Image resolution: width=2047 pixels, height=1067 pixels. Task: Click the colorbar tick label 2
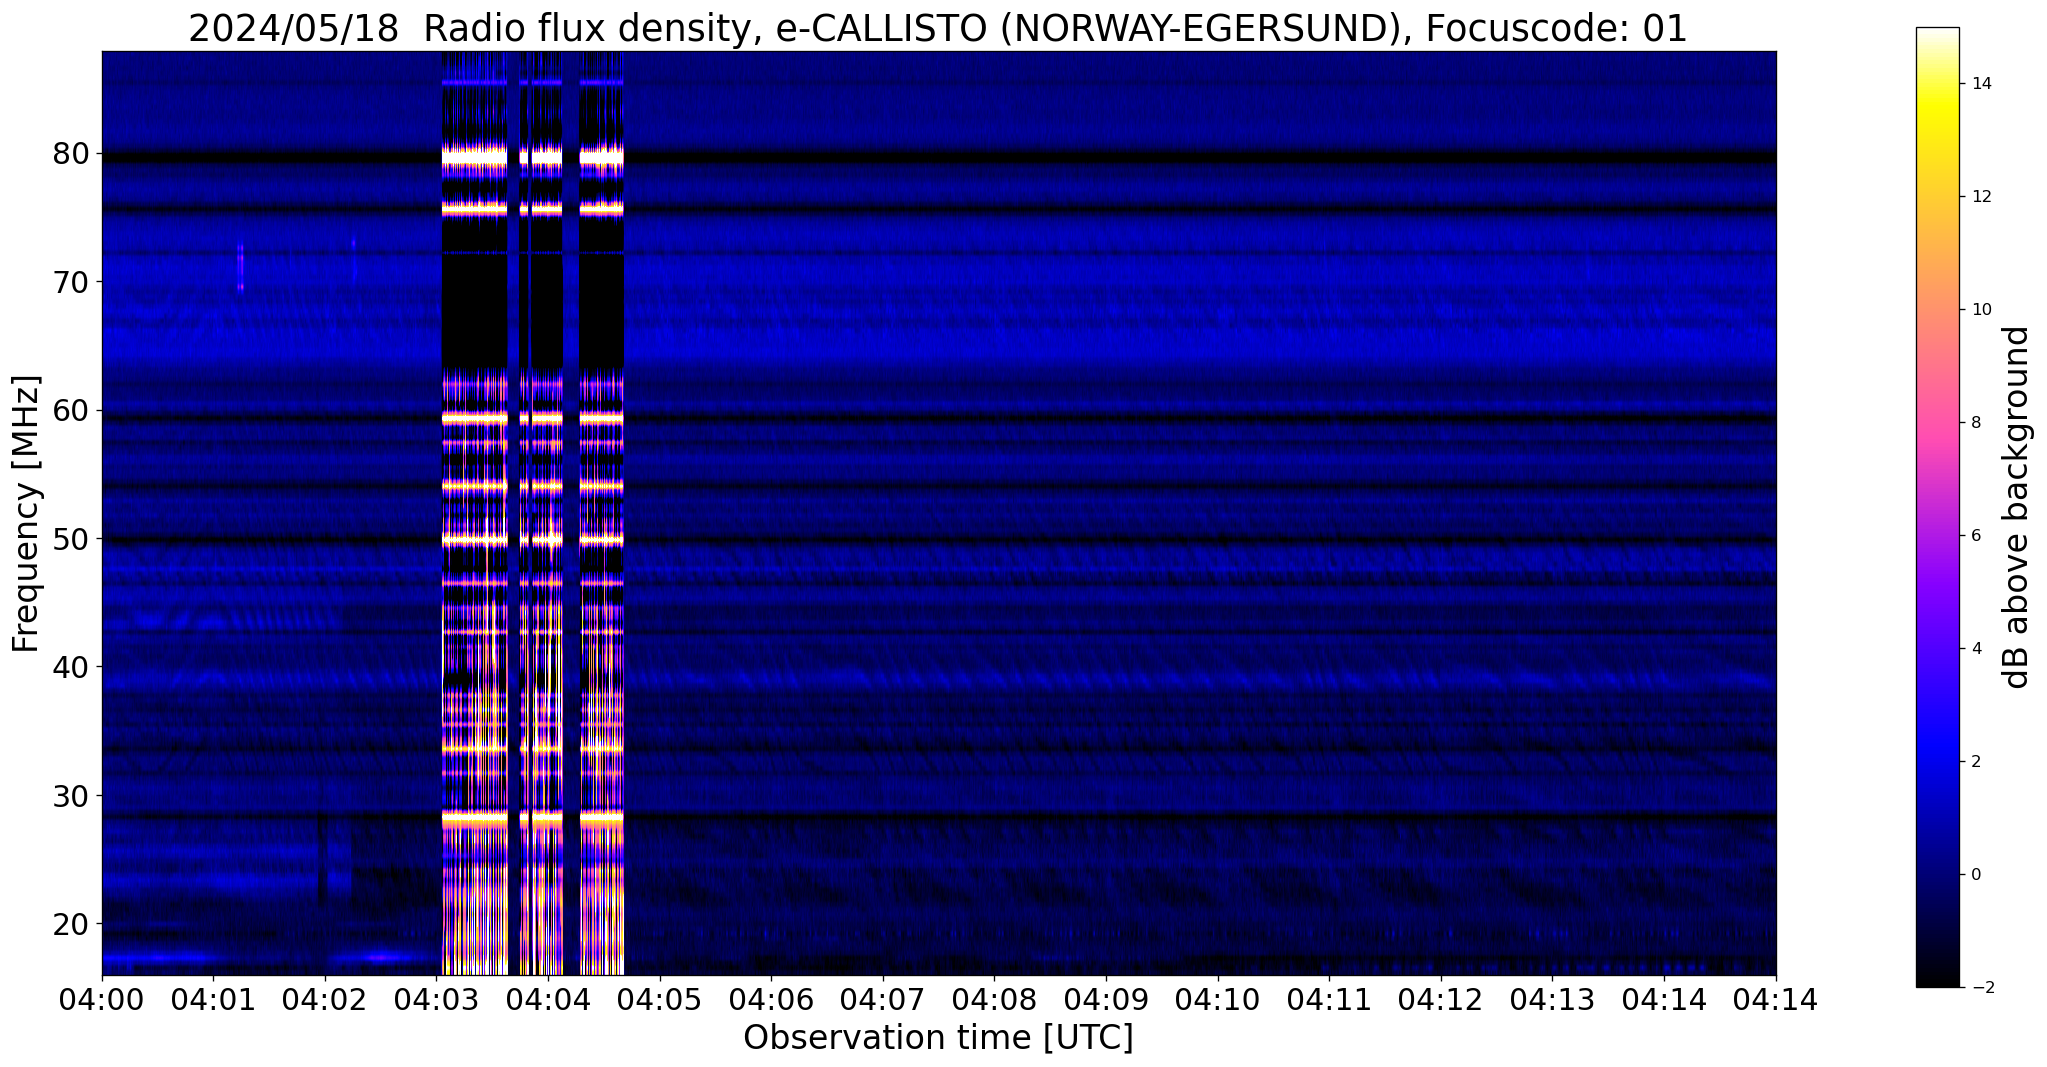(x=1974, y=761)
